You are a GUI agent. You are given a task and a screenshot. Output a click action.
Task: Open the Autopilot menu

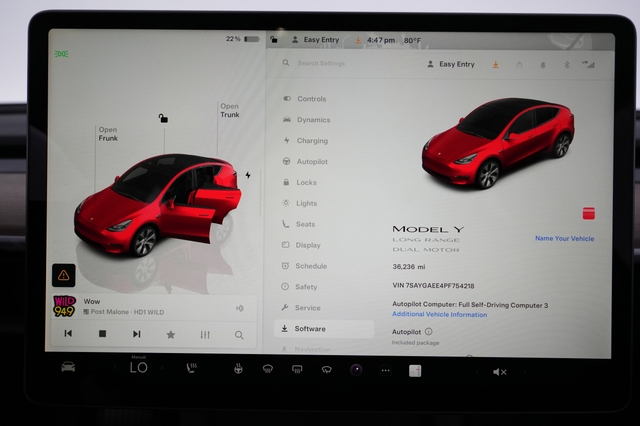coord(305,162)
